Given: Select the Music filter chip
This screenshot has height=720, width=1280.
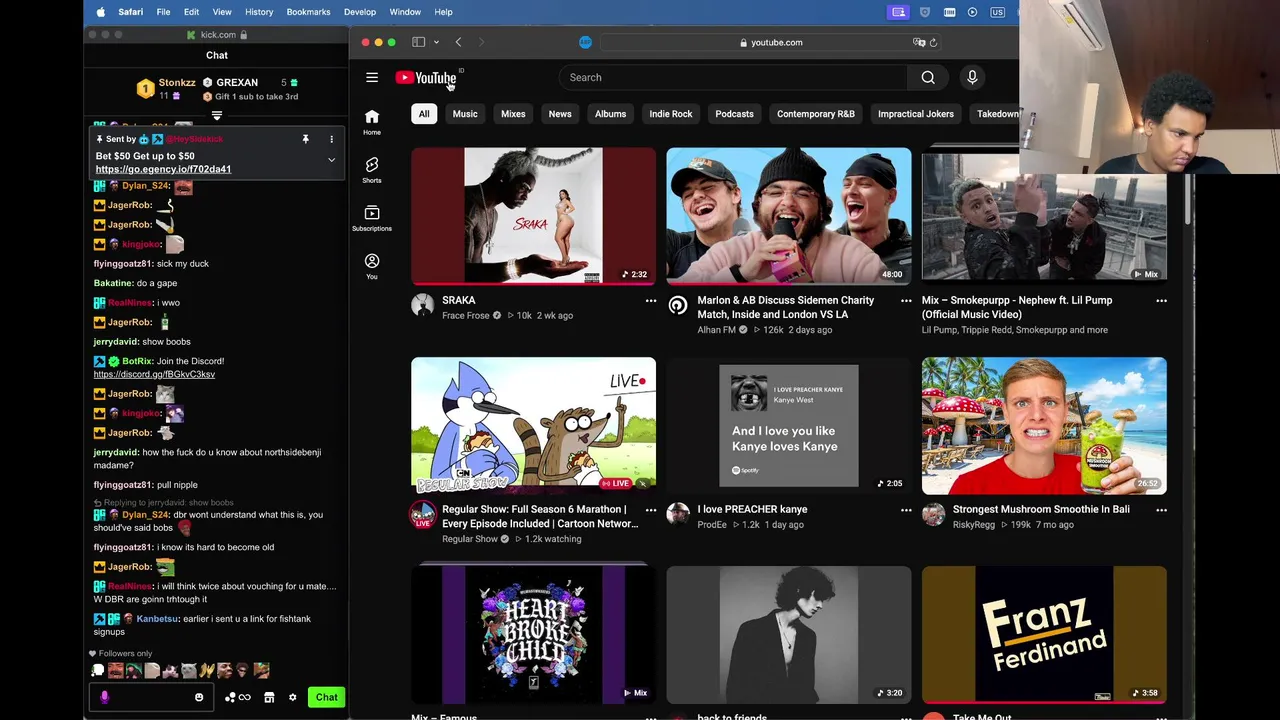Looking at the screenshot, I should click(465, 114).
